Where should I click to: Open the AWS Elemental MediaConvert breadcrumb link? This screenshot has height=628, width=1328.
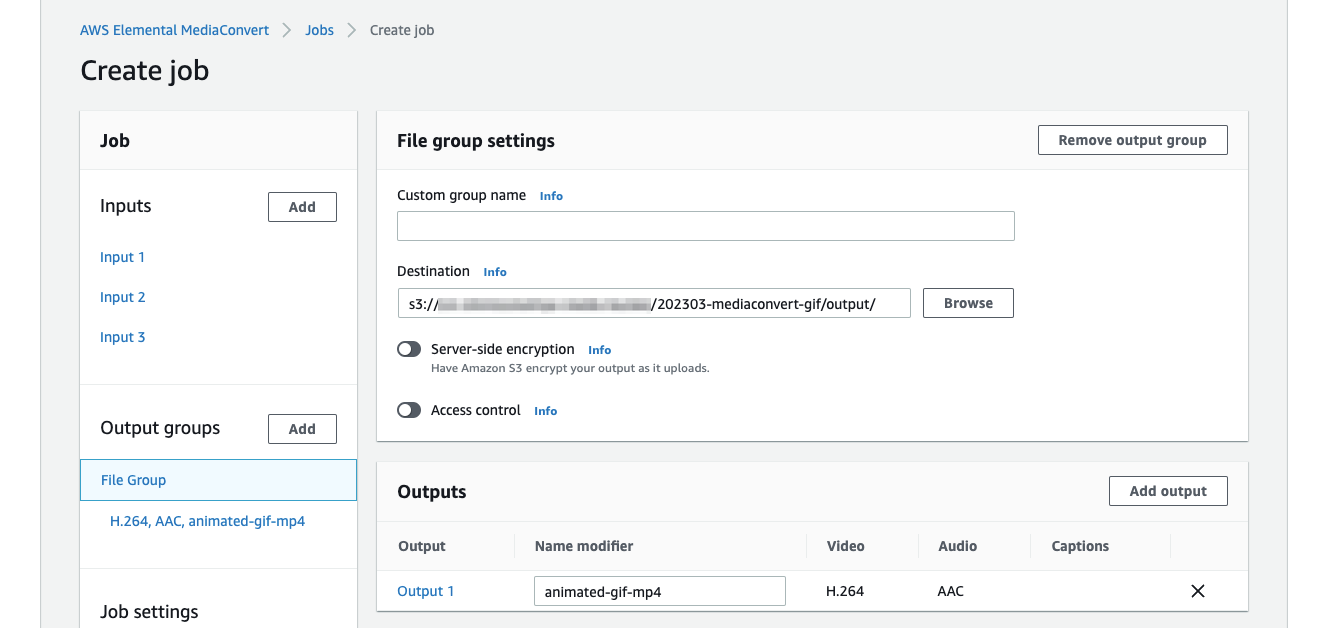[x=174, y=30]
